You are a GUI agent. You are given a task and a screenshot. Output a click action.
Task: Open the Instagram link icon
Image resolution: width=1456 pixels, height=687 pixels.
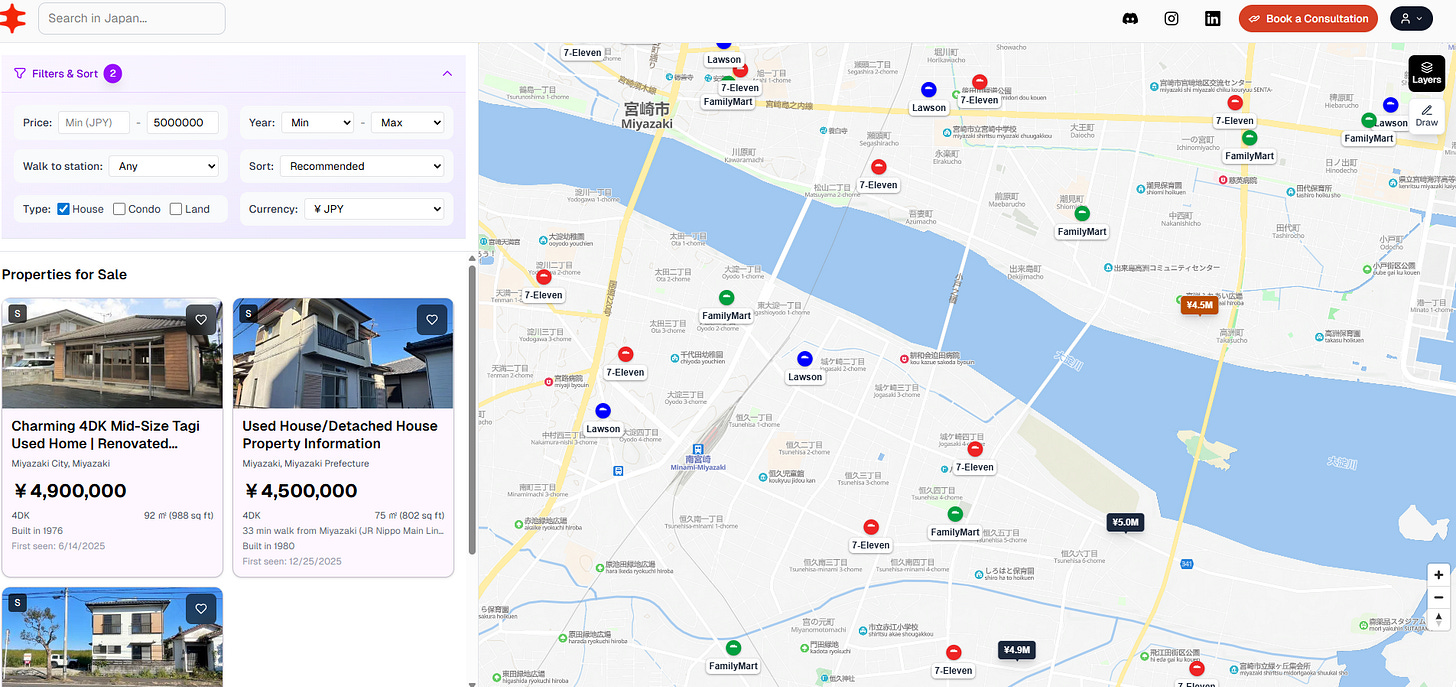point(1171,18)
